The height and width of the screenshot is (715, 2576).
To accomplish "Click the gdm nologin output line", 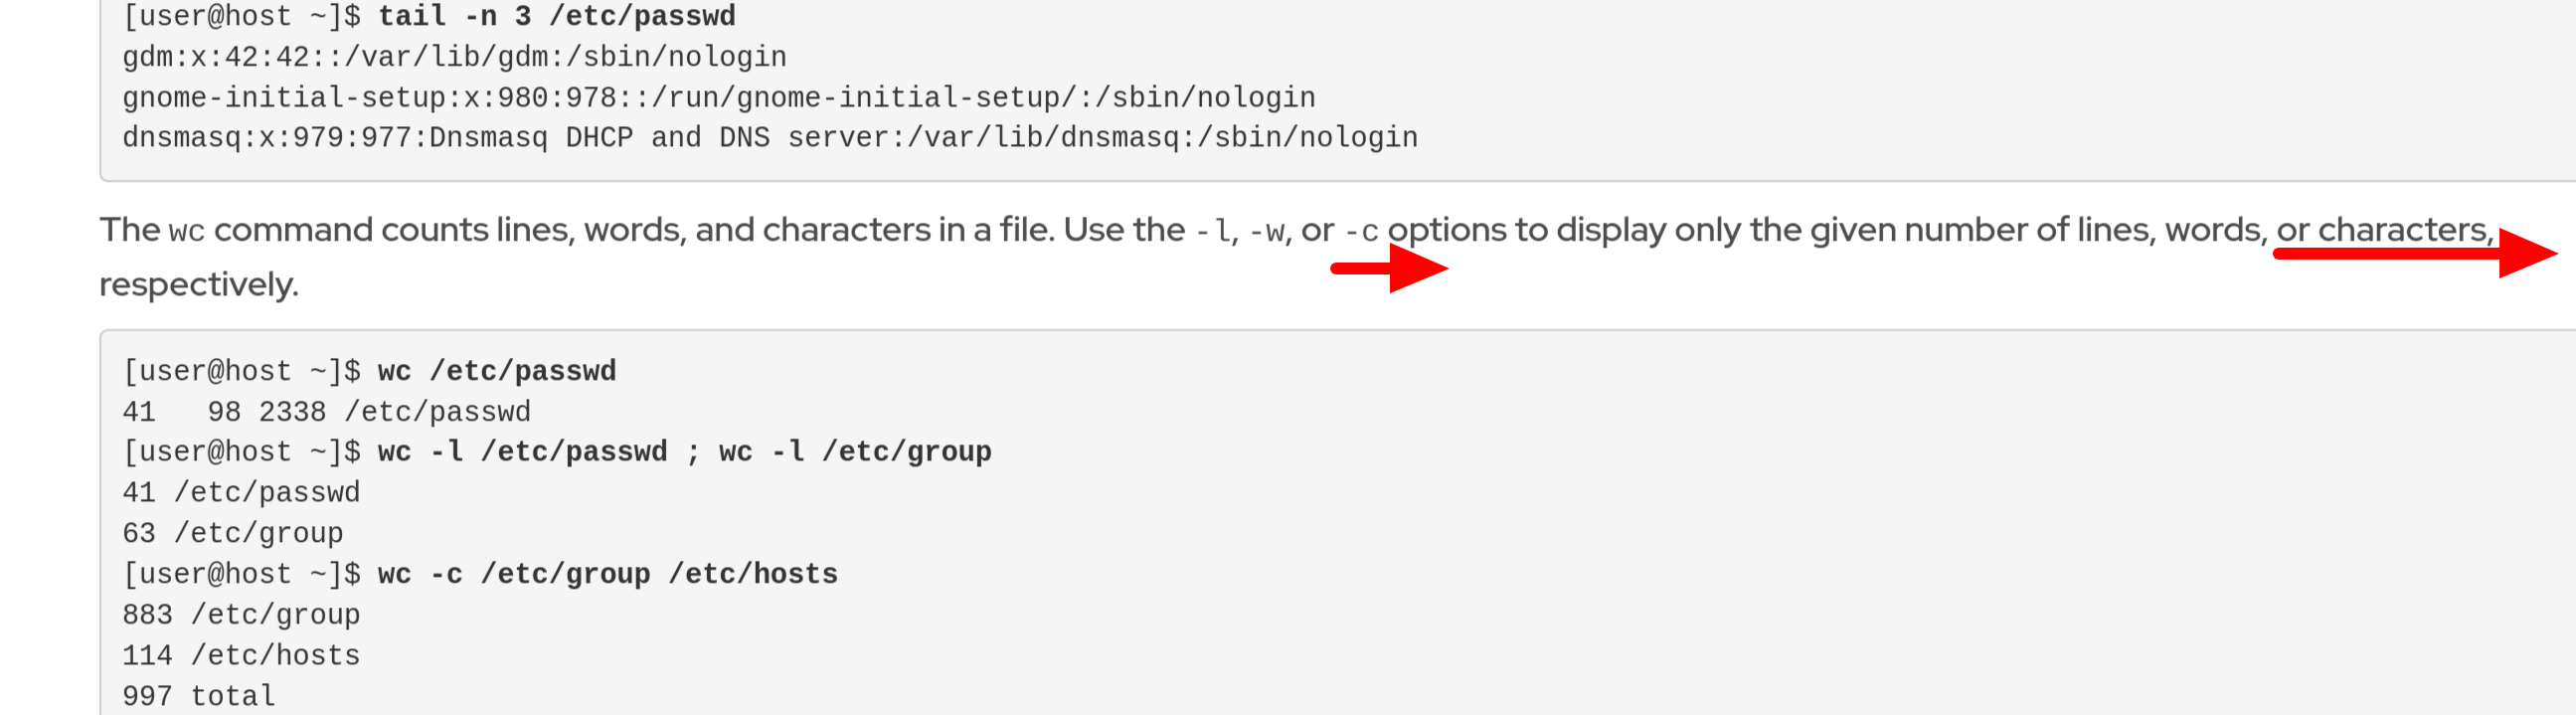I will [454, 57].
